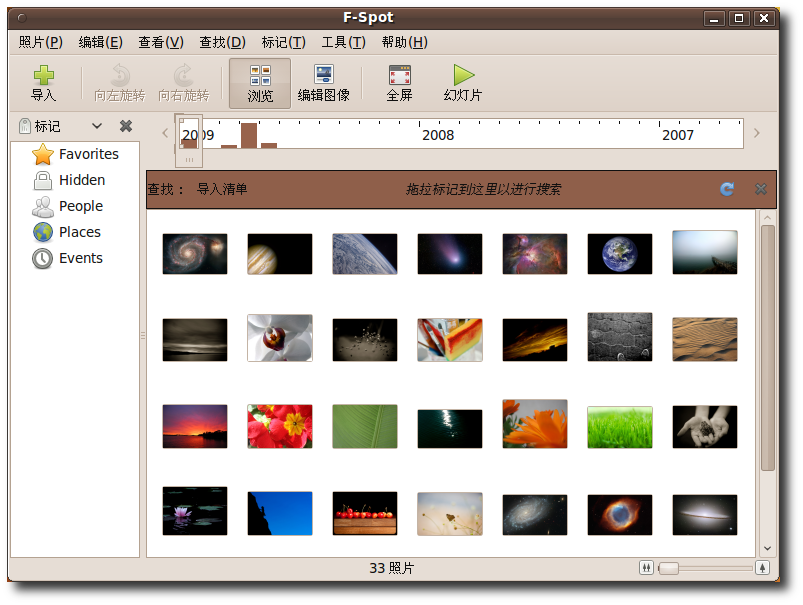Switch to Browse view in toolbar
Viewport: 803px width, 605px height.
260,84
